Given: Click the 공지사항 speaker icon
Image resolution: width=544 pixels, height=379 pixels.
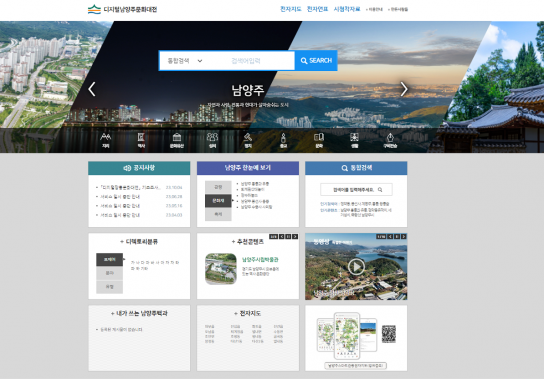Looking at the screenshot, I should click(127, 168).
